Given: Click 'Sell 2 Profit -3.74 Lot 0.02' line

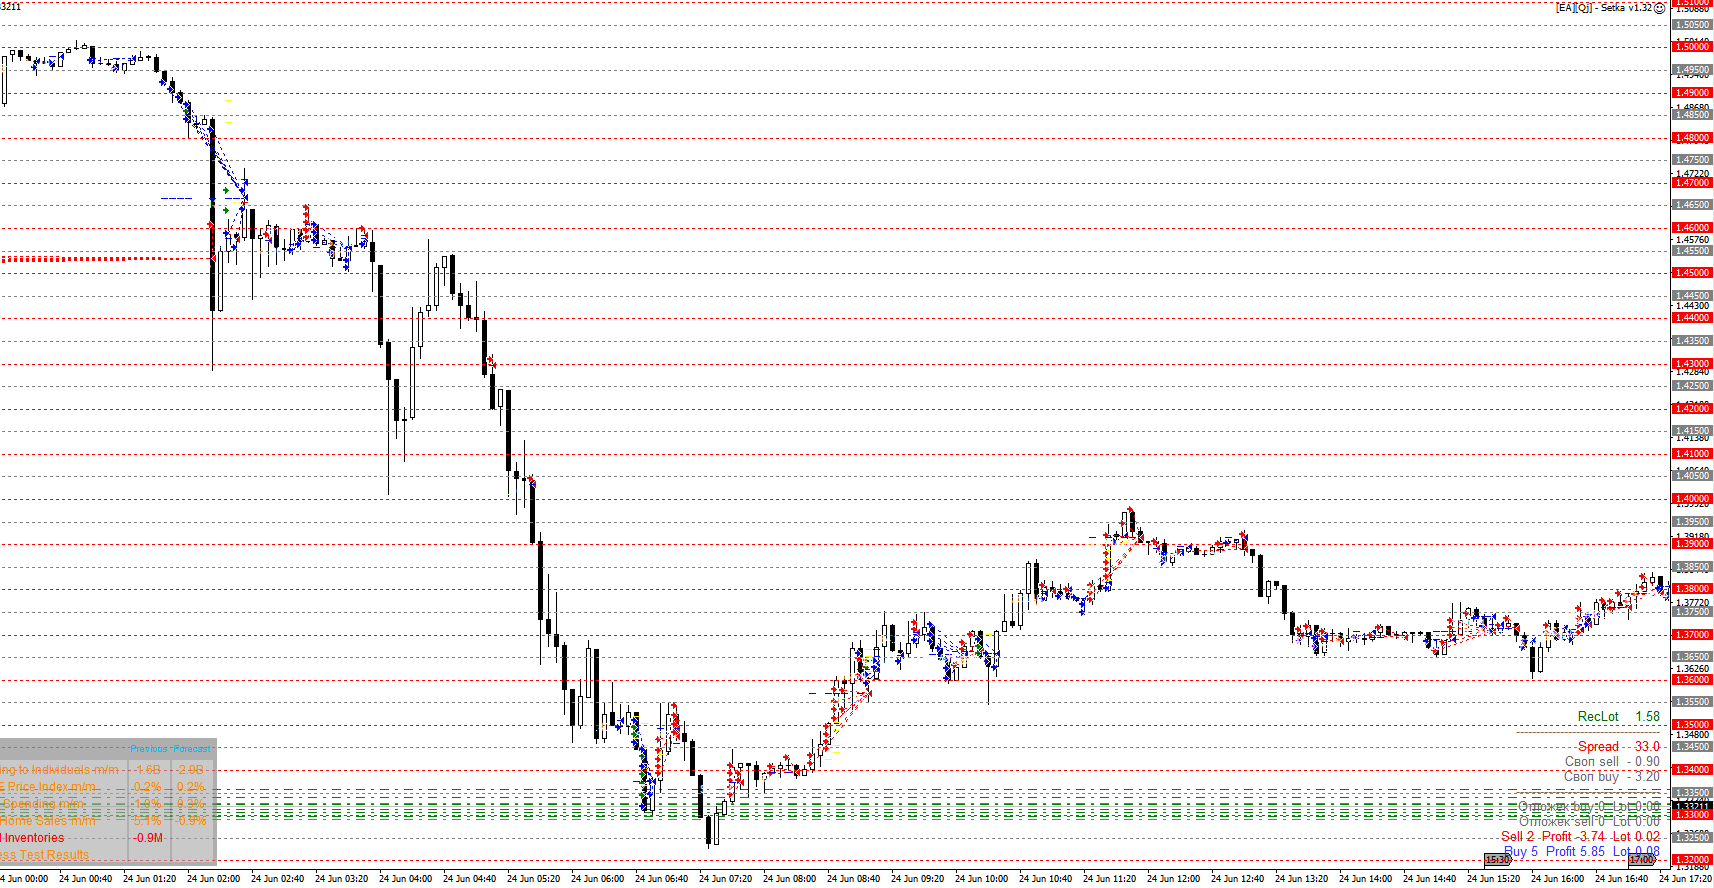Looking at the screenshot, I should [1580, 836].
